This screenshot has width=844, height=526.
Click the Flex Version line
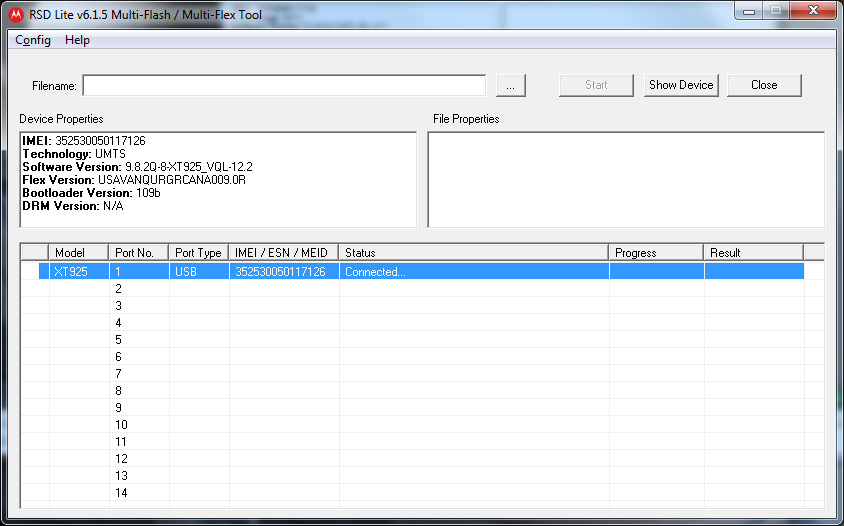(134, 180)
